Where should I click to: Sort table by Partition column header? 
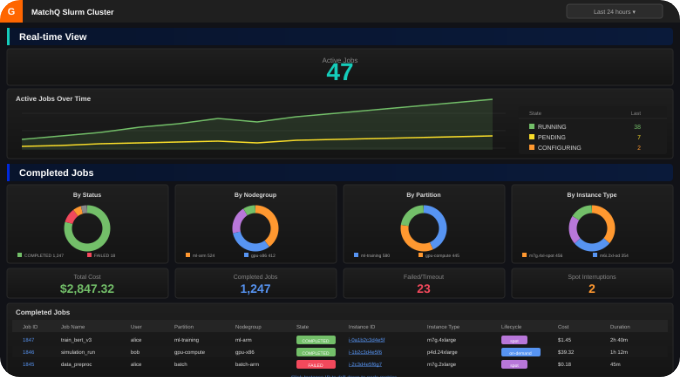pyautogui.click(x=184, y=327)
